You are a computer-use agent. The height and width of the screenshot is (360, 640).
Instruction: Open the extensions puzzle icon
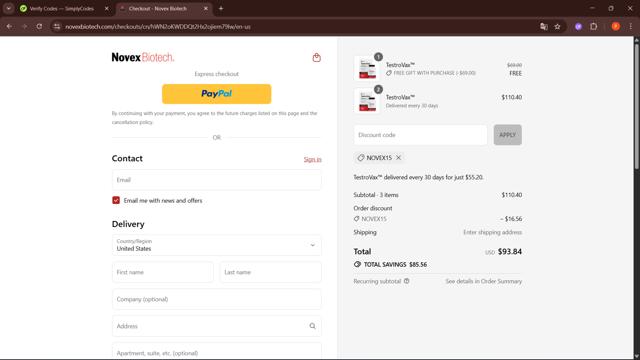tap(593, 27)
